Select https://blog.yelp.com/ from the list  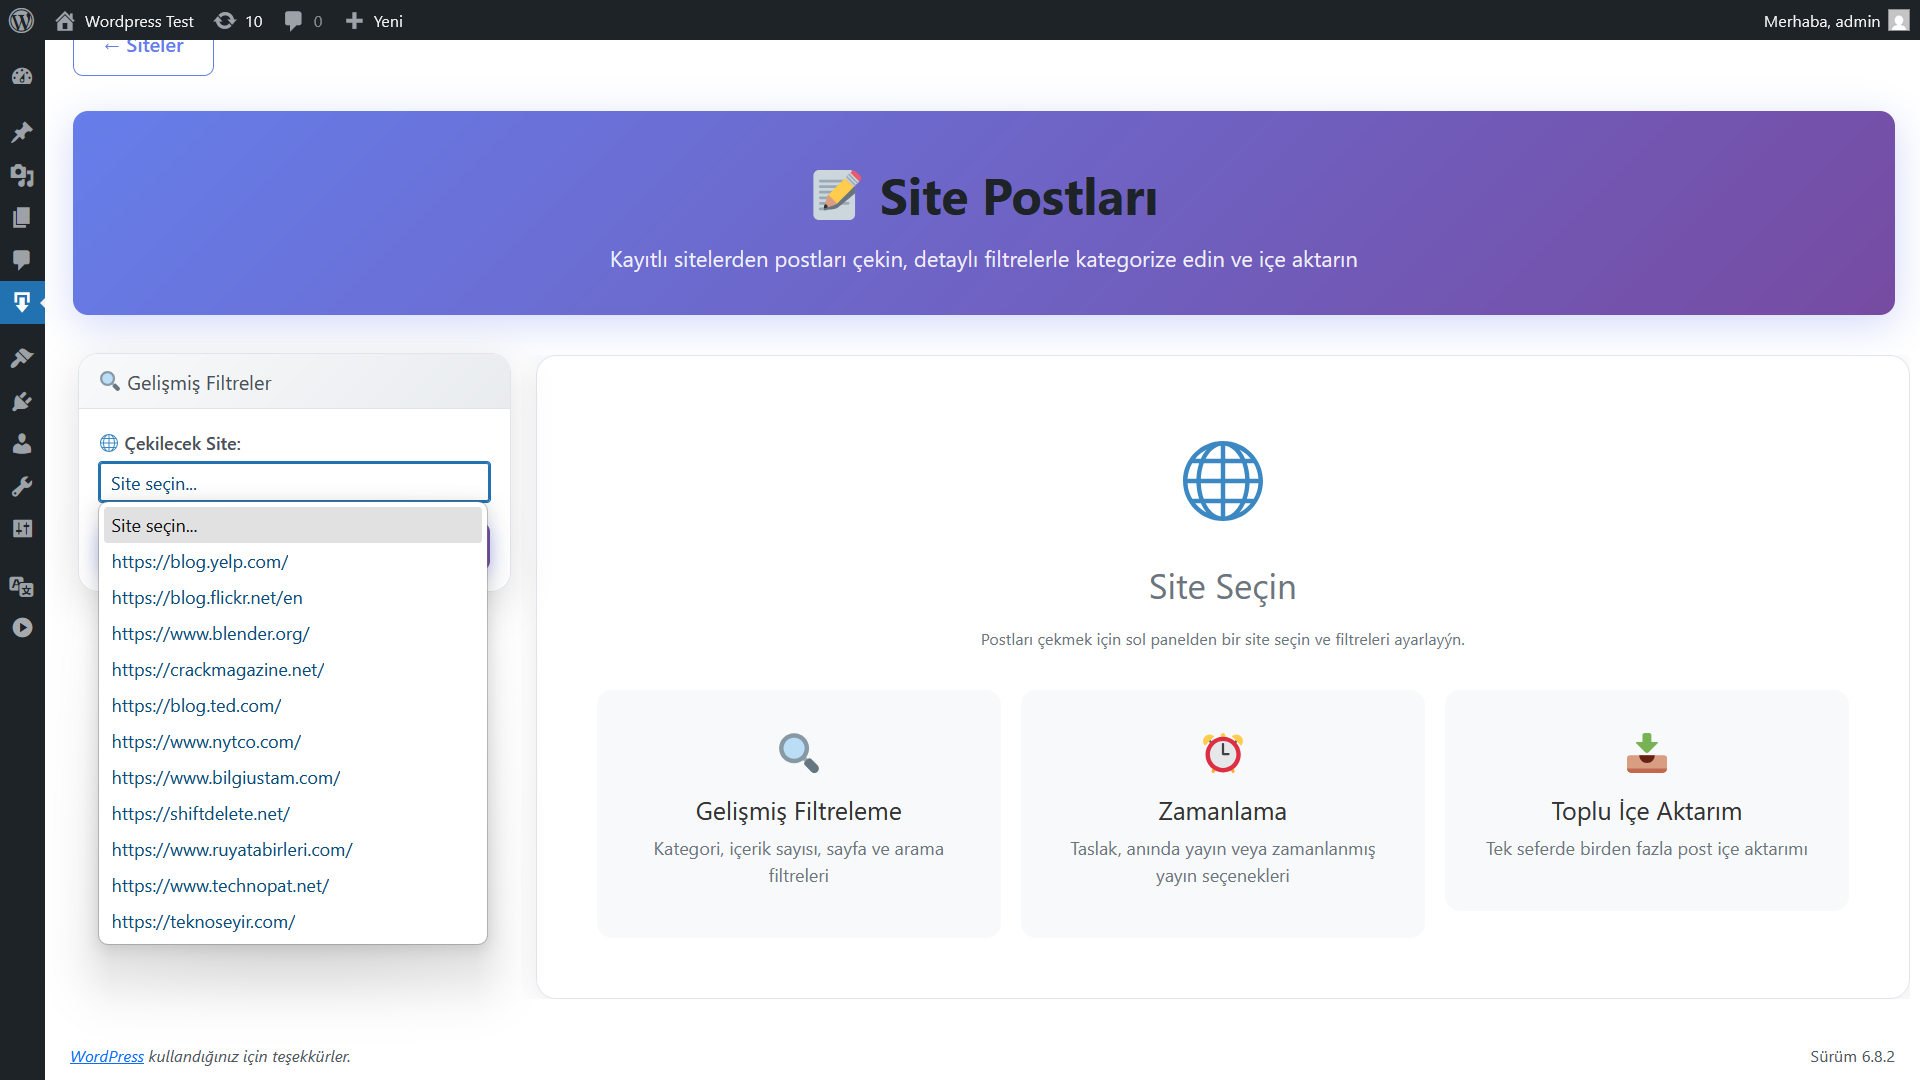[293, 561]
